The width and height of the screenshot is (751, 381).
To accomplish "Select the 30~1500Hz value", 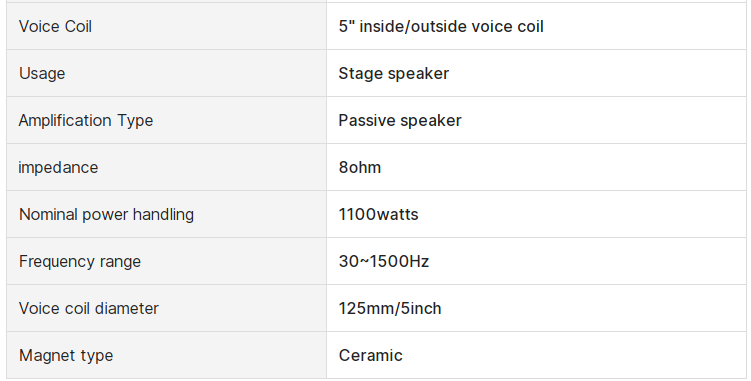I will coord(384,261).
